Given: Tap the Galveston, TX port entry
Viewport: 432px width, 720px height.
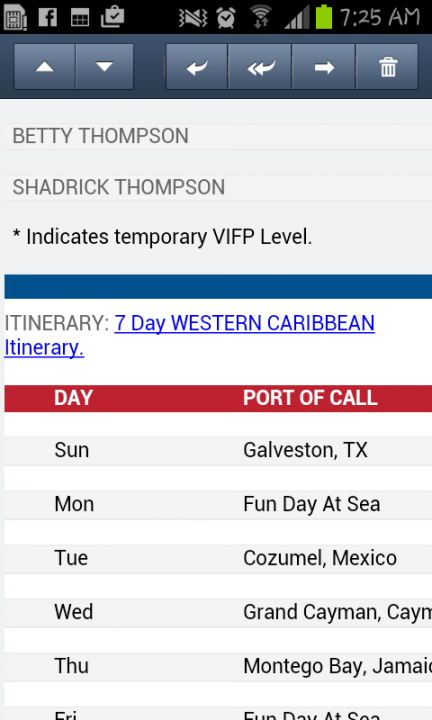Looking at the screenshot, I should pos(305,450).
